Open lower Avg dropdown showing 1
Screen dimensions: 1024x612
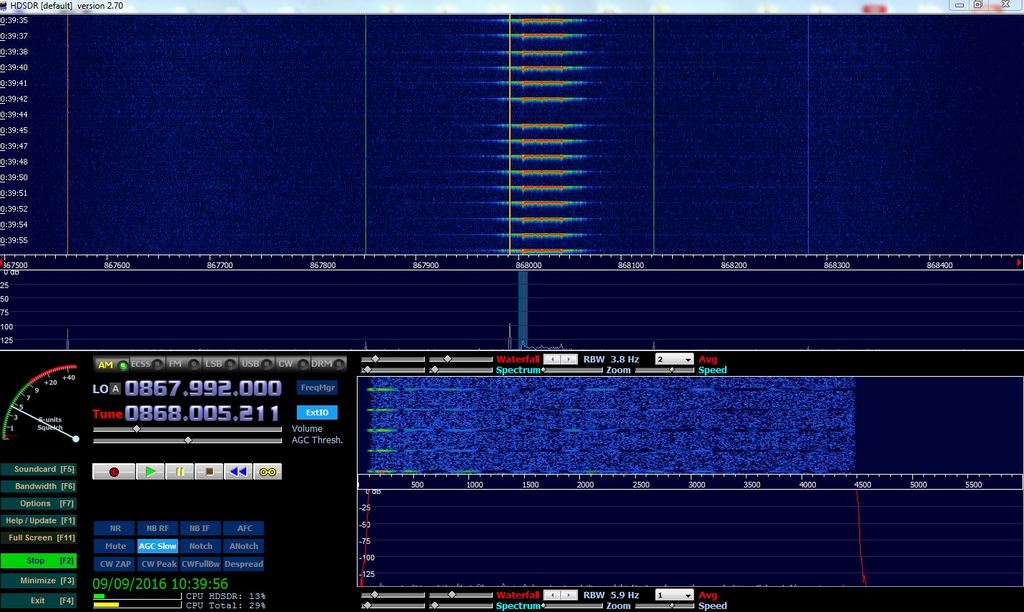tap(672, 595)
